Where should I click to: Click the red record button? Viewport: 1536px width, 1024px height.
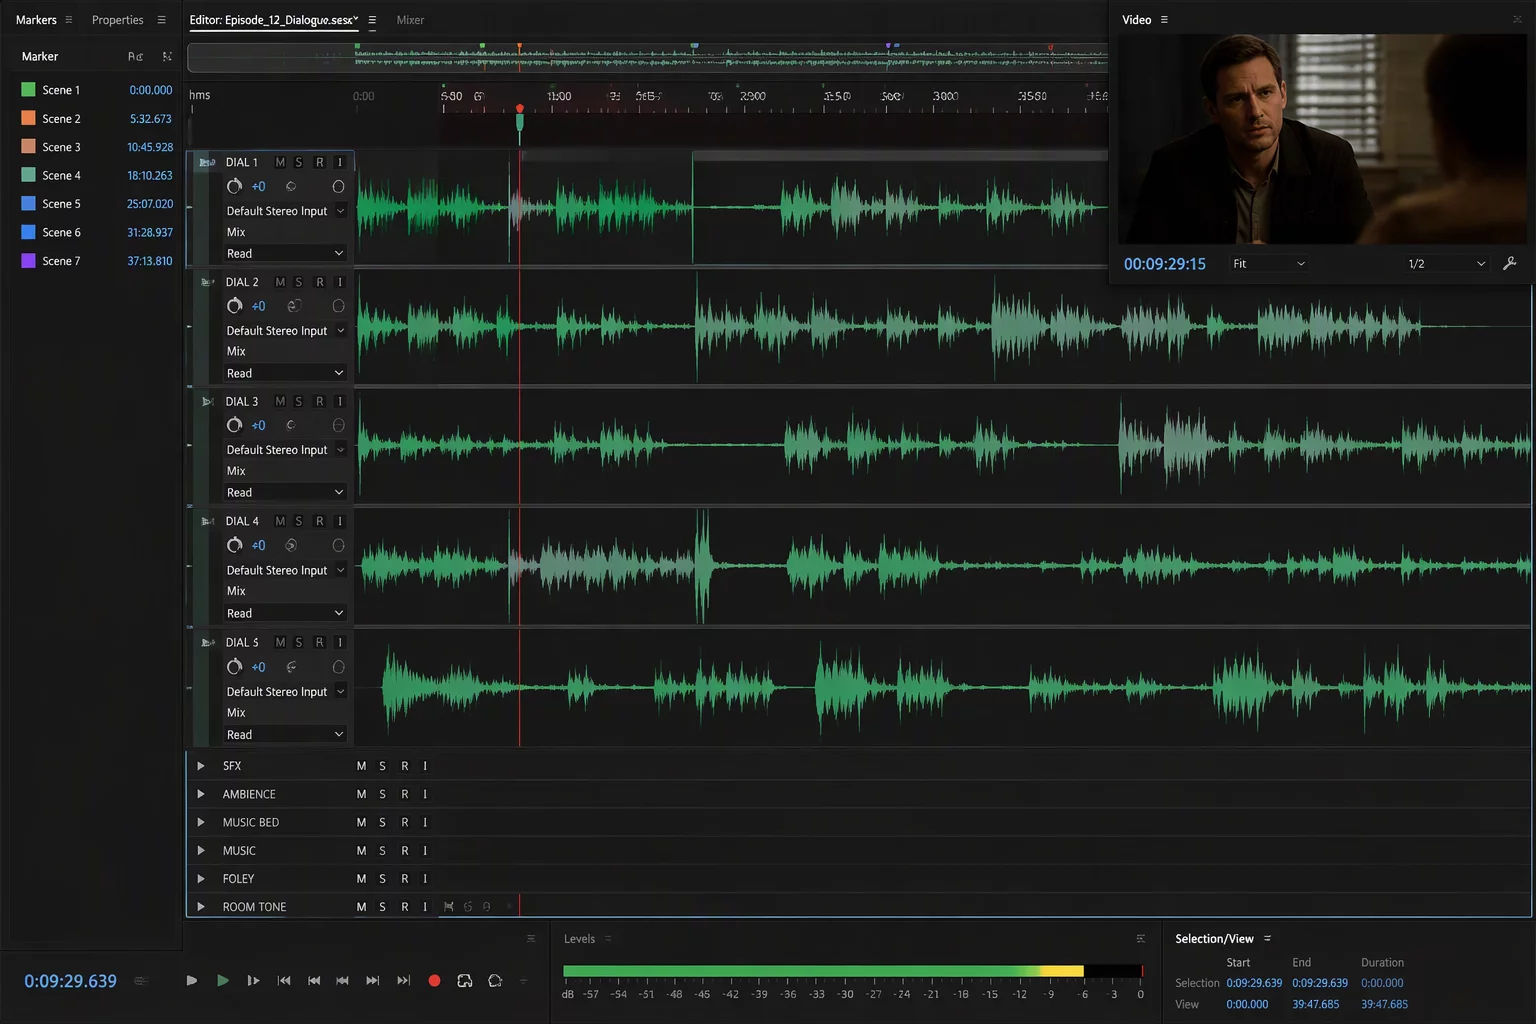(434, 981)
